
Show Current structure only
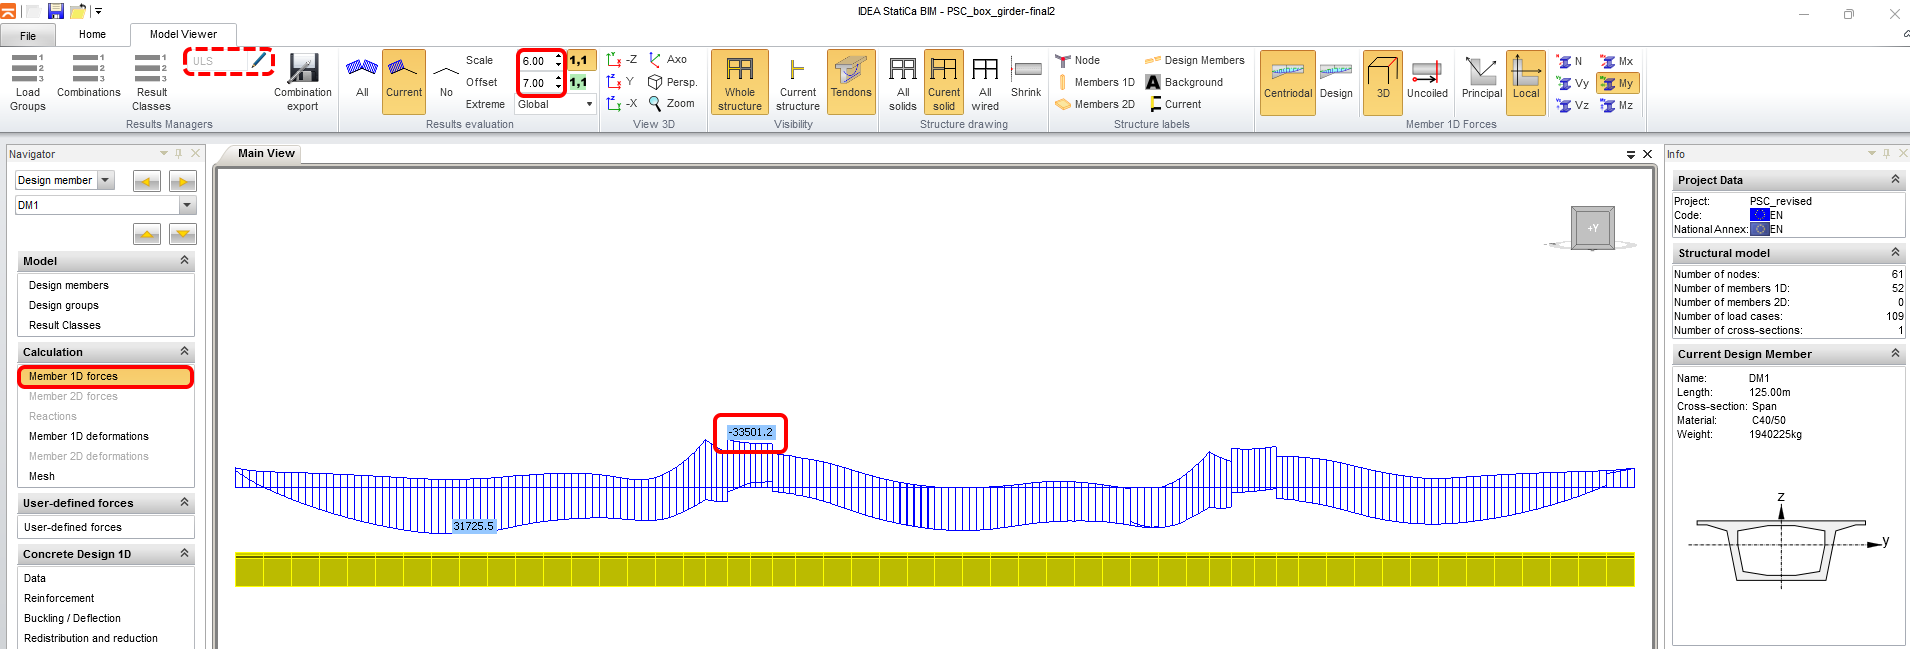(x=797, y=82)
